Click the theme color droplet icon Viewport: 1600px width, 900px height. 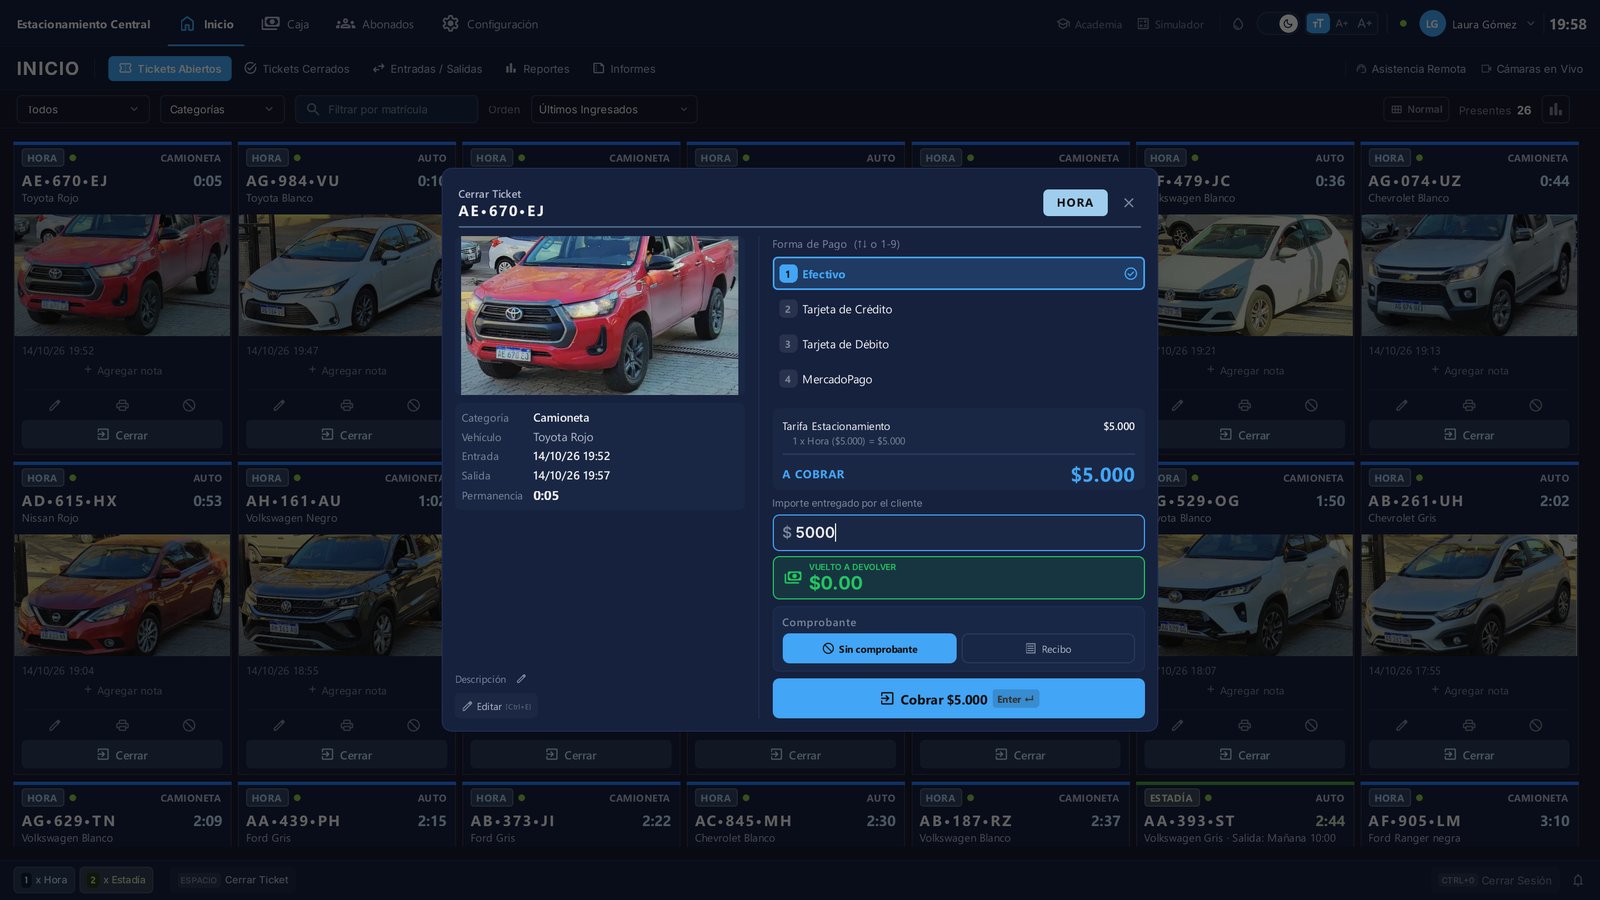[x=1238, y=24]
